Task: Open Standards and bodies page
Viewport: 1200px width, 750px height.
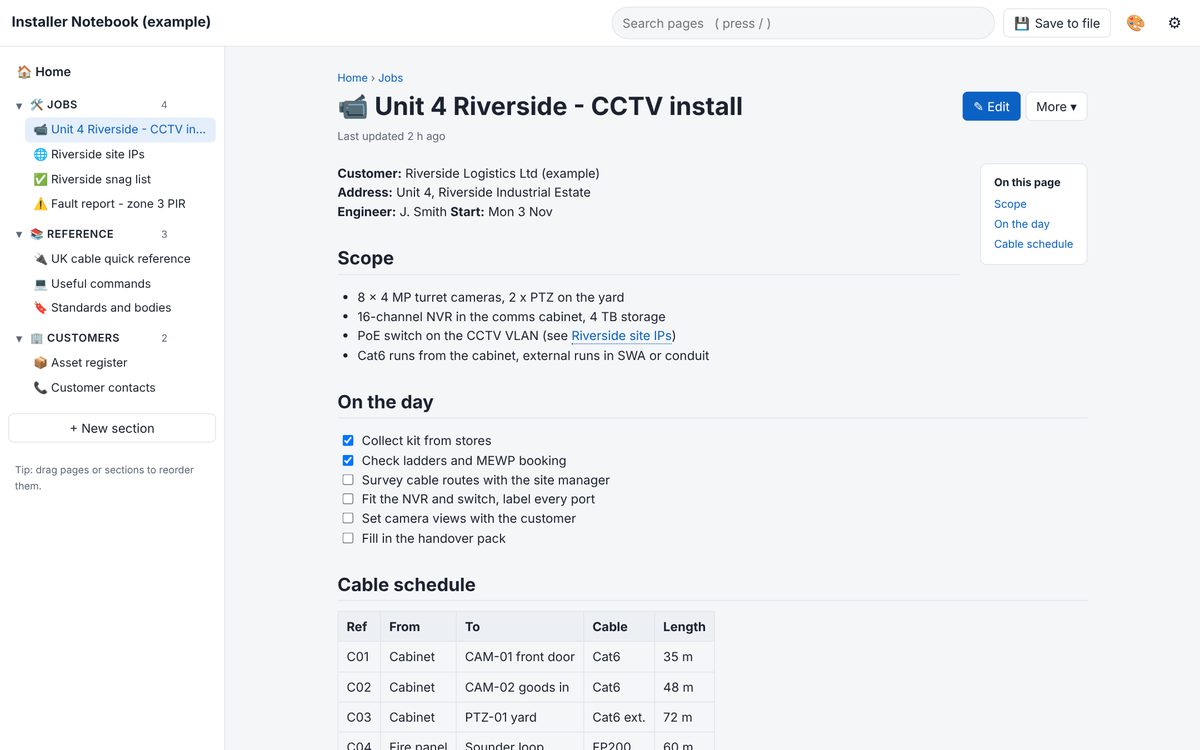Action: pos(120,308)
